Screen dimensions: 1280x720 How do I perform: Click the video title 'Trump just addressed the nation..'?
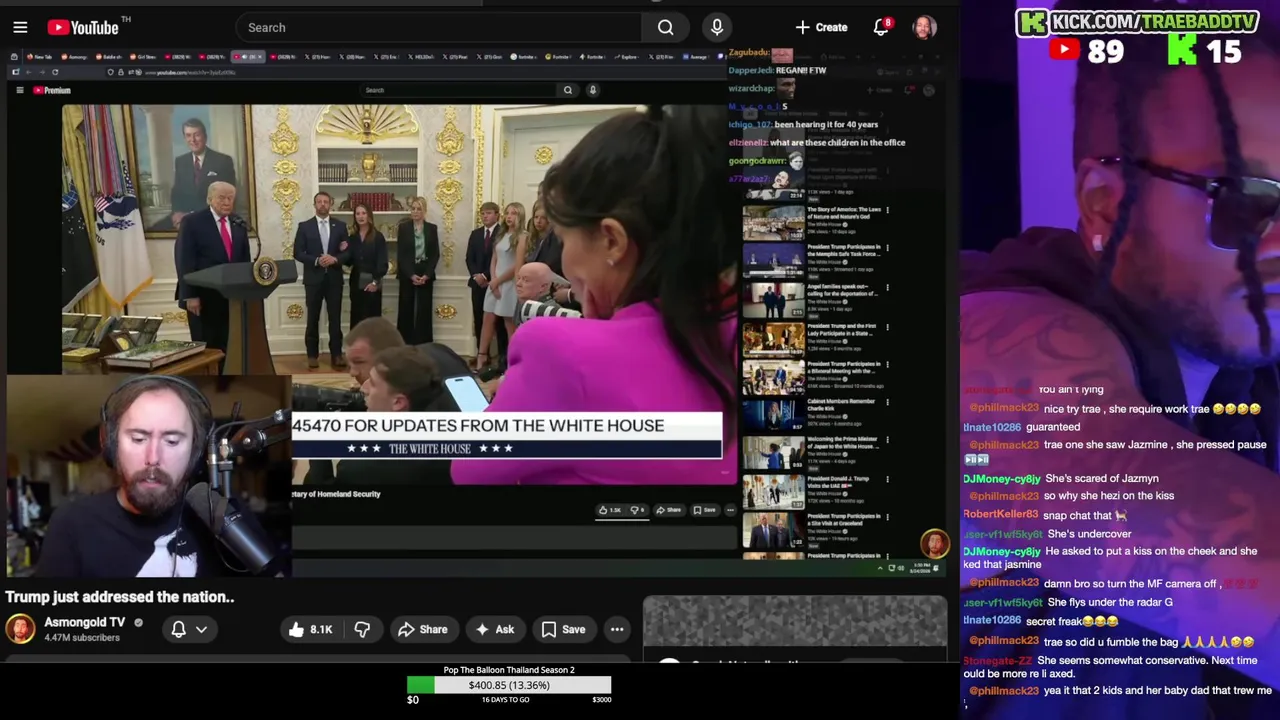pos(119,597)
